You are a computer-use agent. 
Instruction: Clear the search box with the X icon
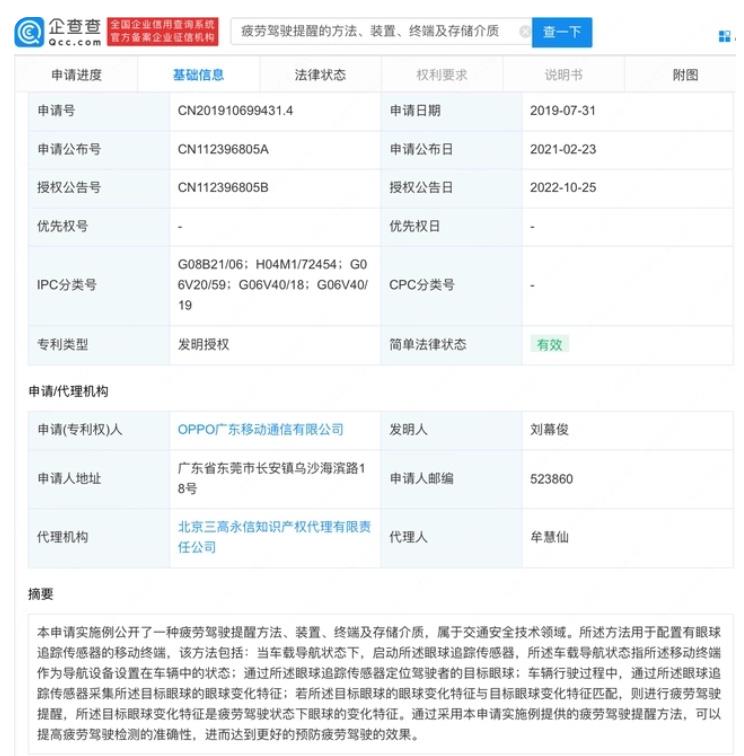pos(525,32)
